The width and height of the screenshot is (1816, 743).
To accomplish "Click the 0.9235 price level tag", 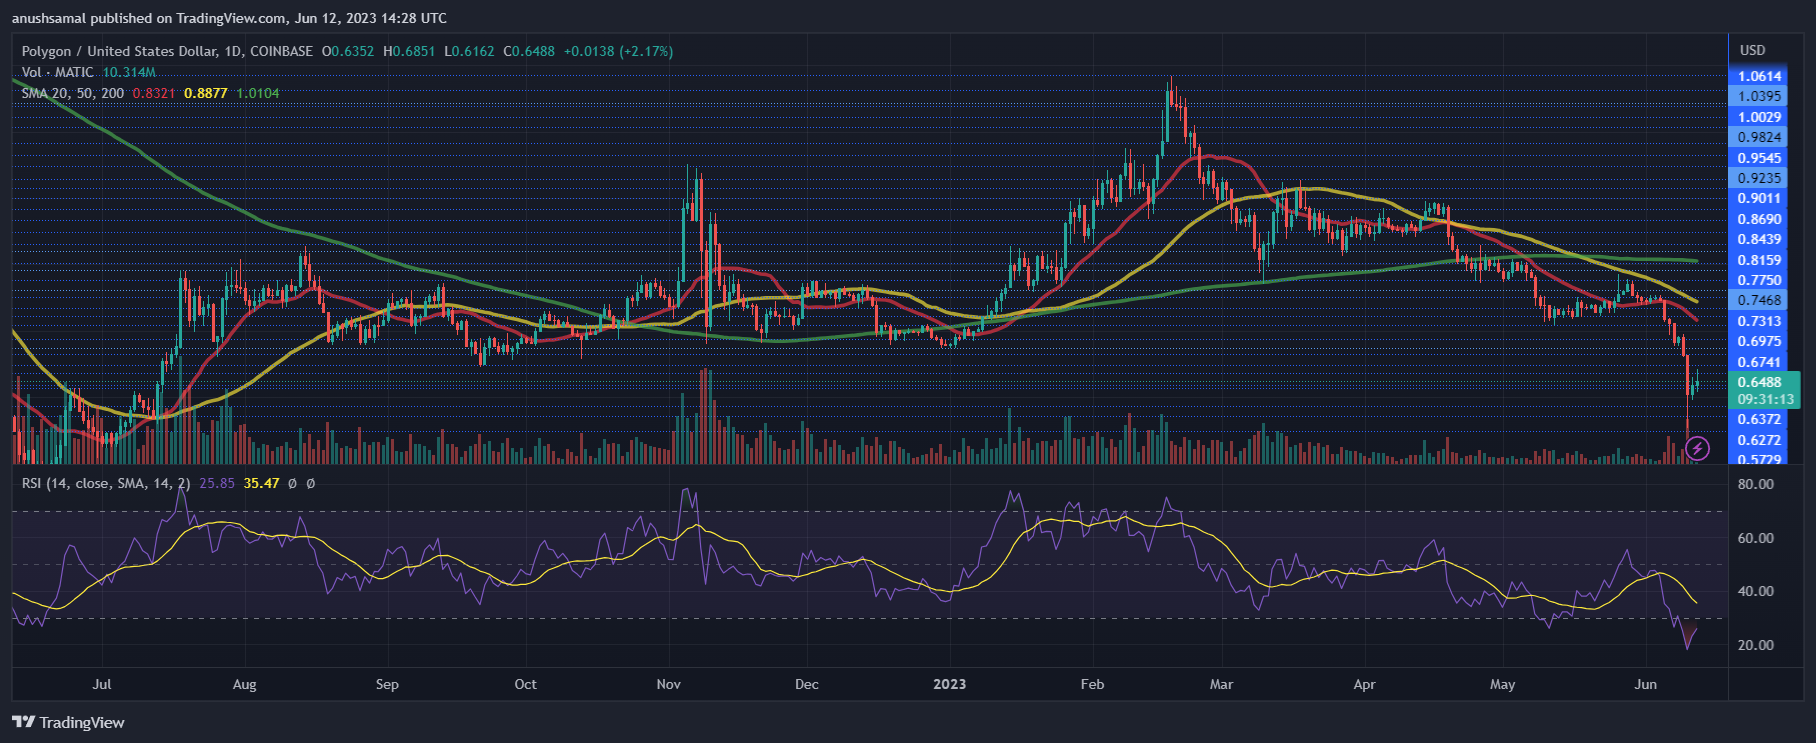I will [x=1759, y=178].
